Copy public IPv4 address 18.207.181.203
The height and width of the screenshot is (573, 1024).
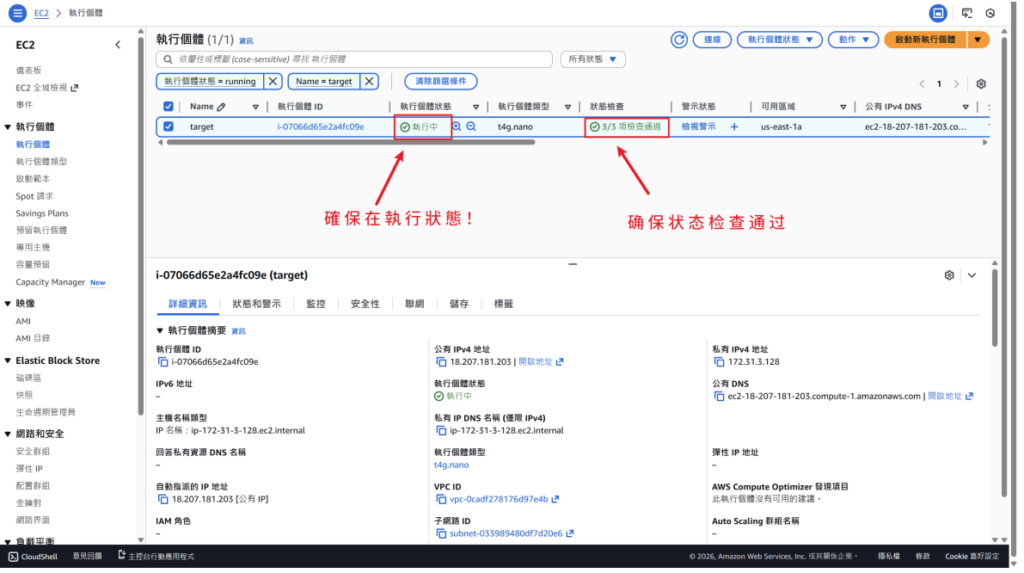click(x=443, y=364)
